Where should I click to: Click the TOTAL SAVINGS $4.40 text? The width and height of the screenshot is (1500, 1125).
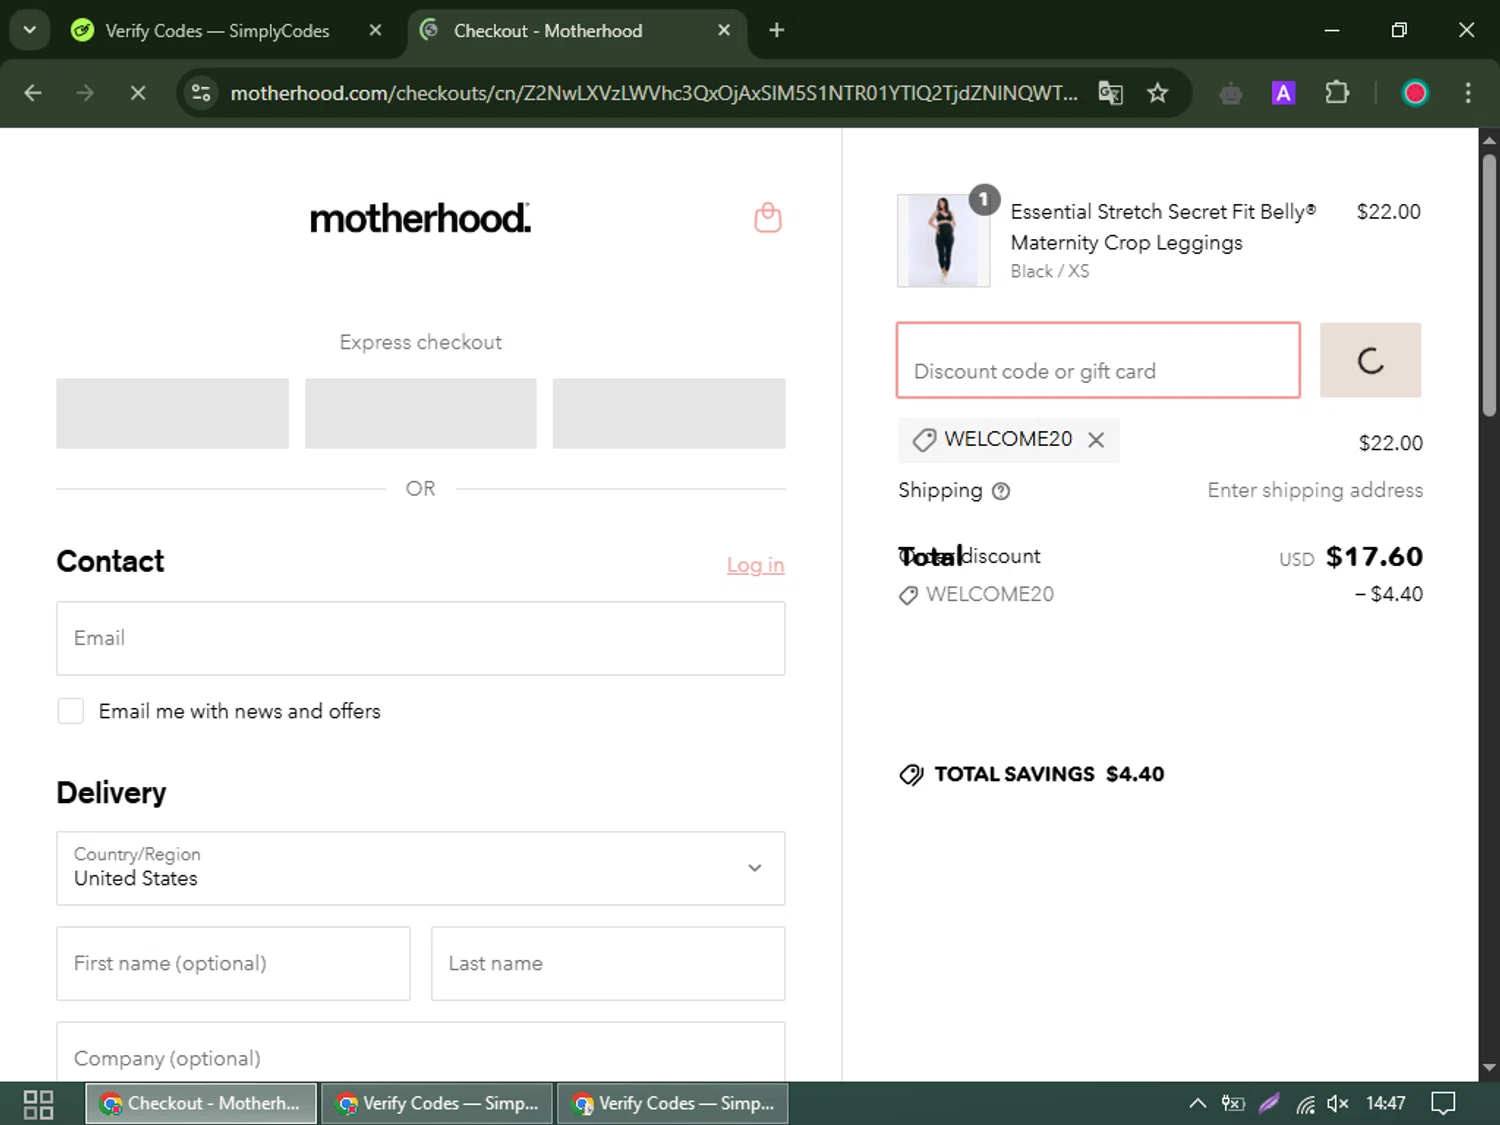pyautogui.click(x=1049, y=774)
